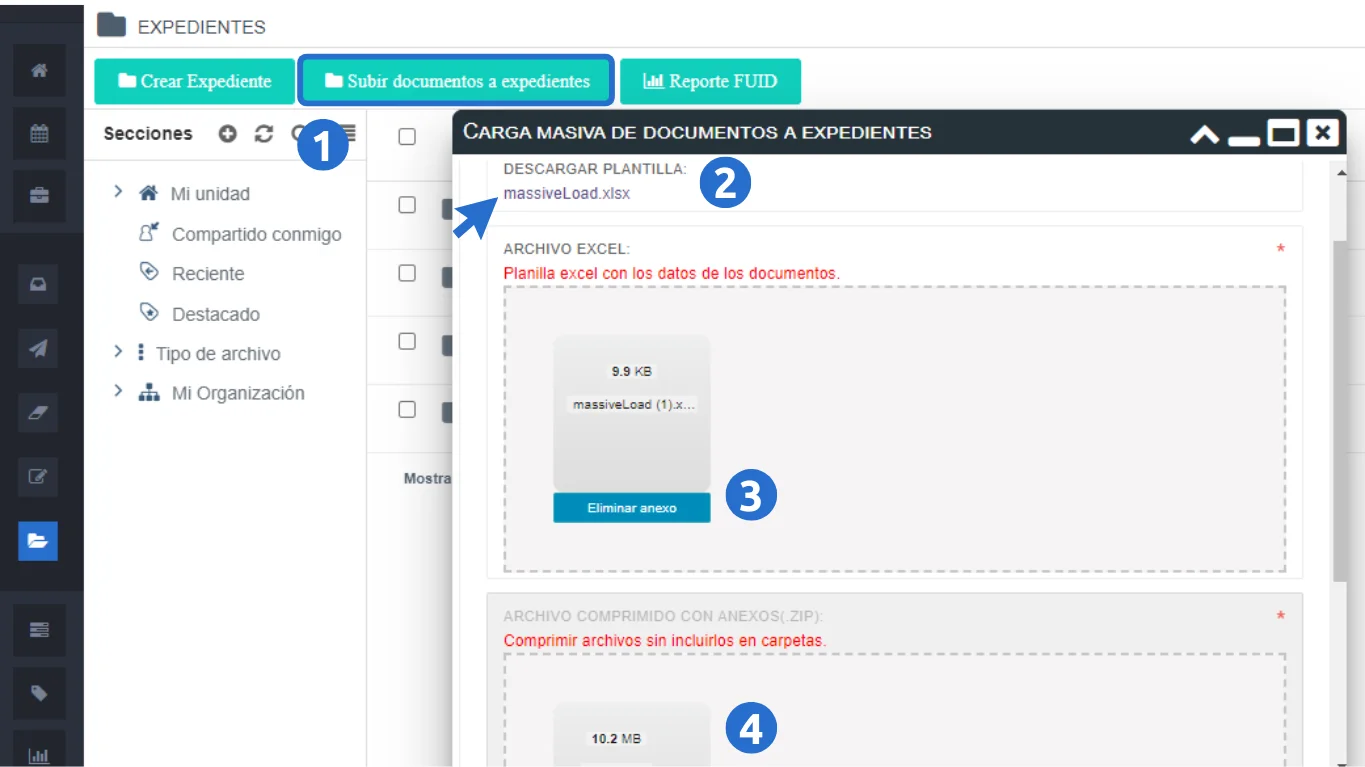Click 'Planilla excel con los datos' hint text
This screenshot has width=1365, height=767.
coord(672,273)
